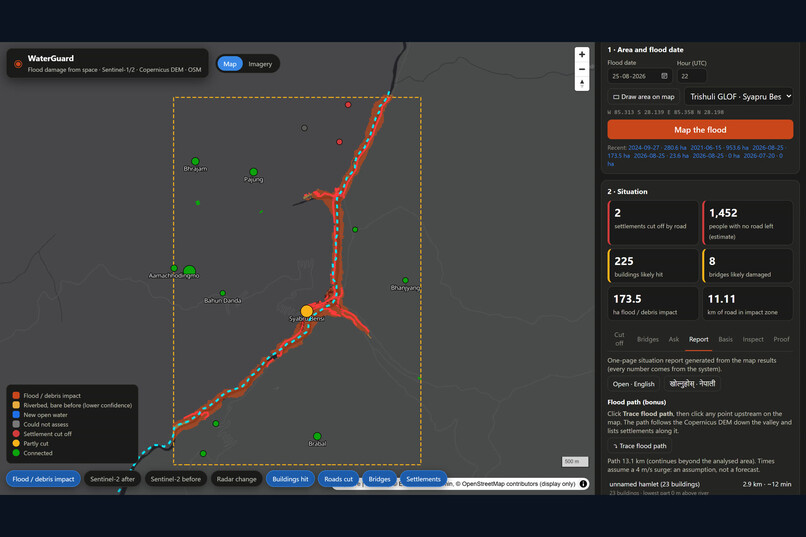Click the large green Aamachhodingmo marker

point(189,270)
